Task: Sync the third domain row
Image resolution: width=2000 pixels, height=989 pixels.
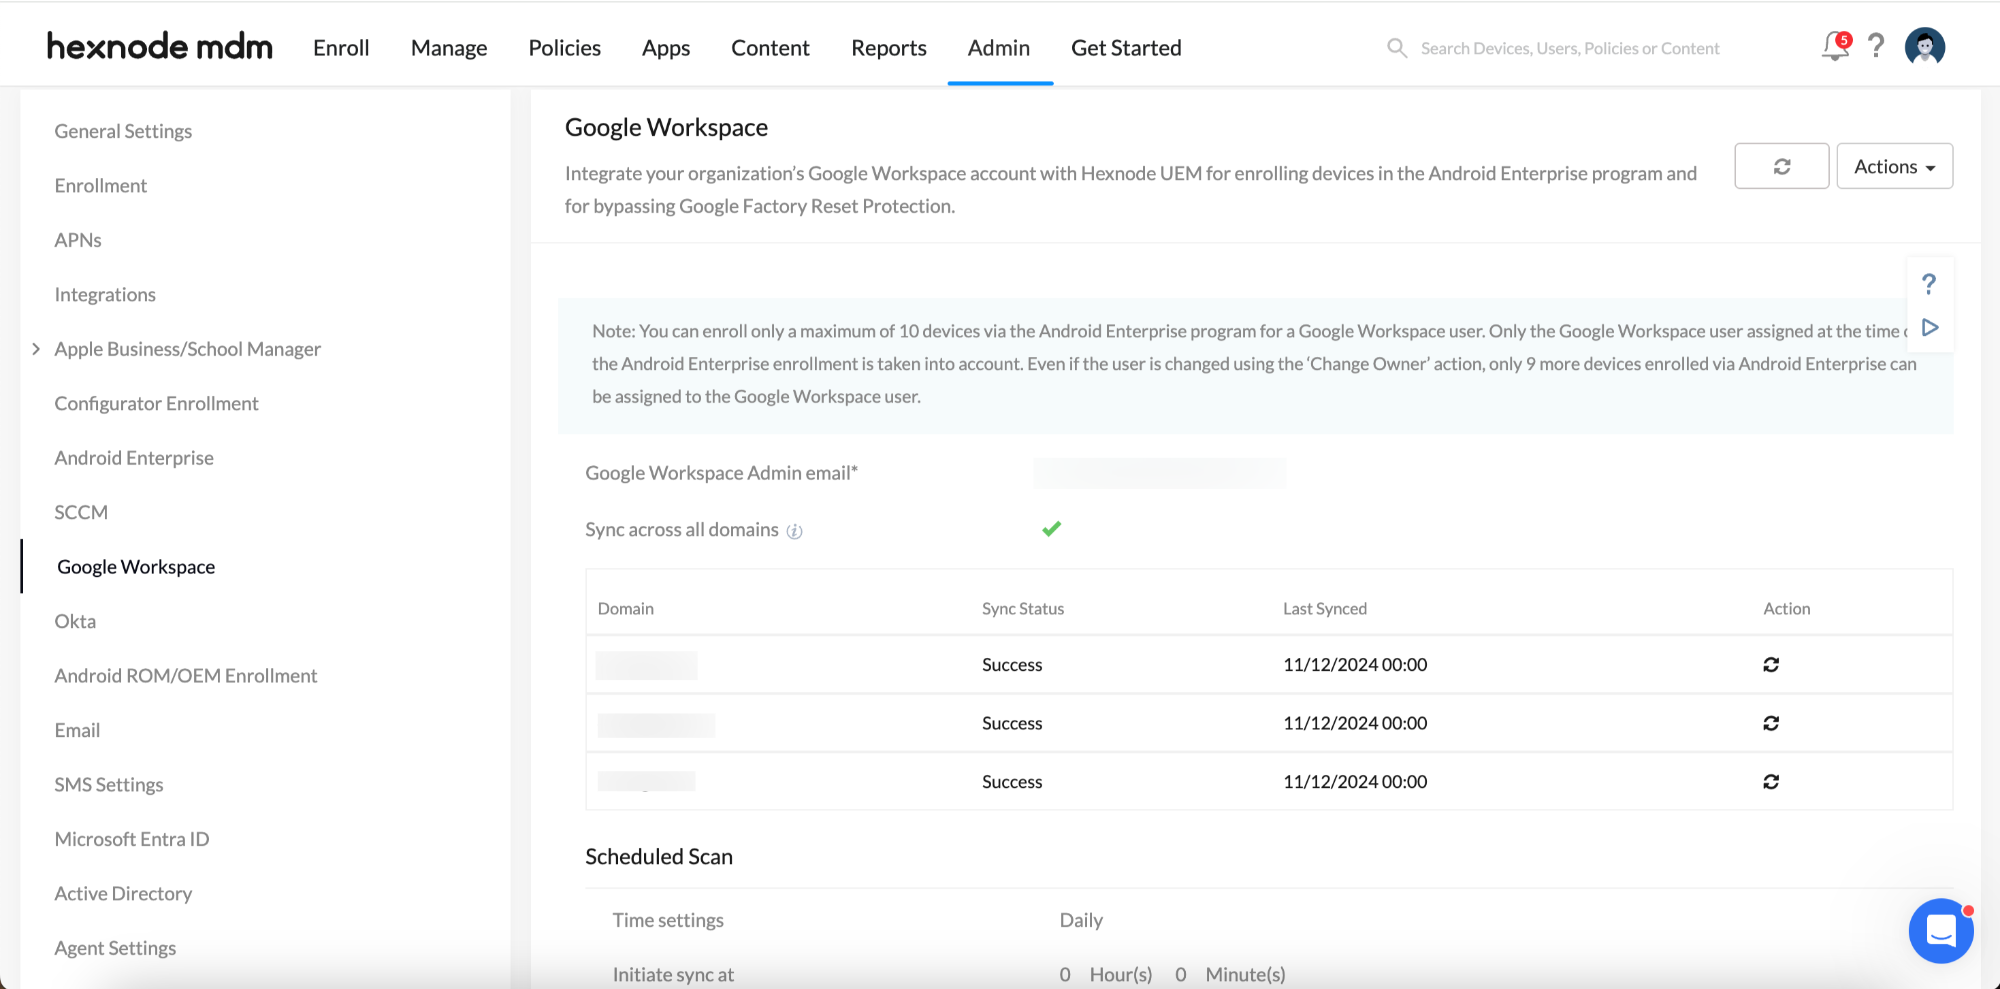Action: click(1771, 782)
